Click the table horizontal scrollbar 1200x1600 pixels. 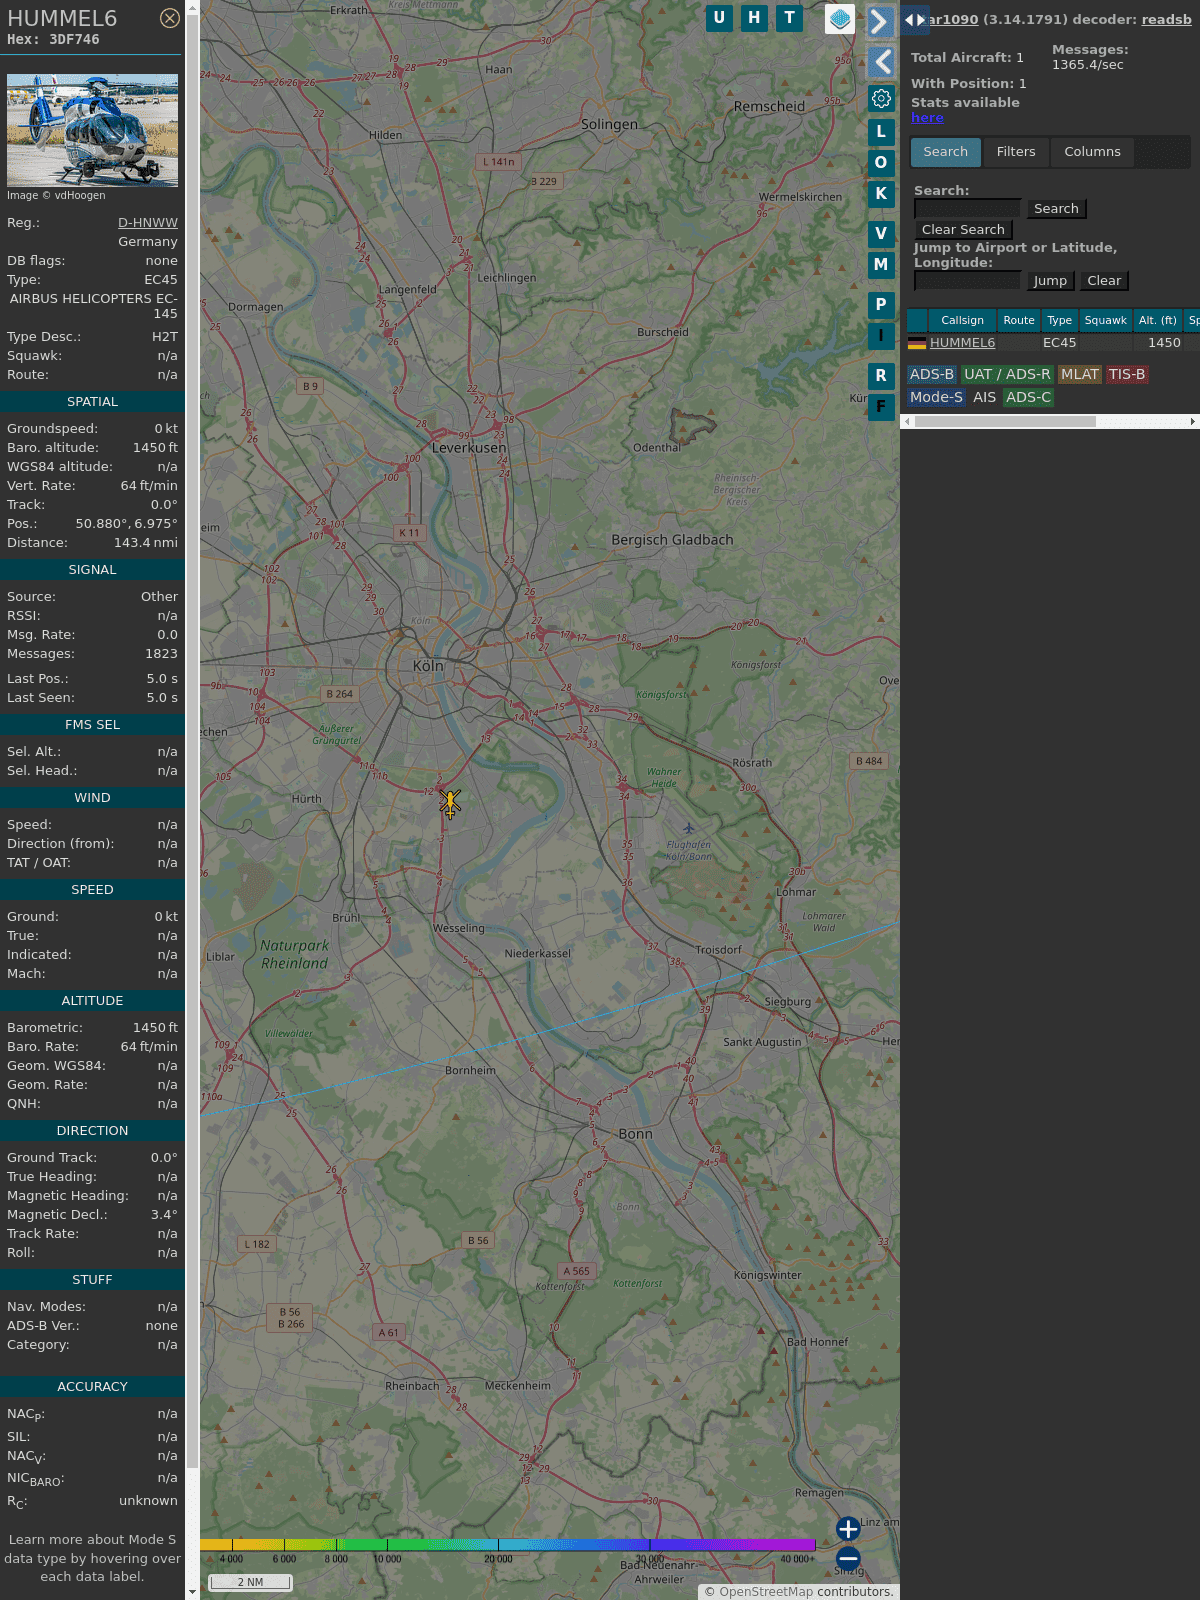point(1005,422)
